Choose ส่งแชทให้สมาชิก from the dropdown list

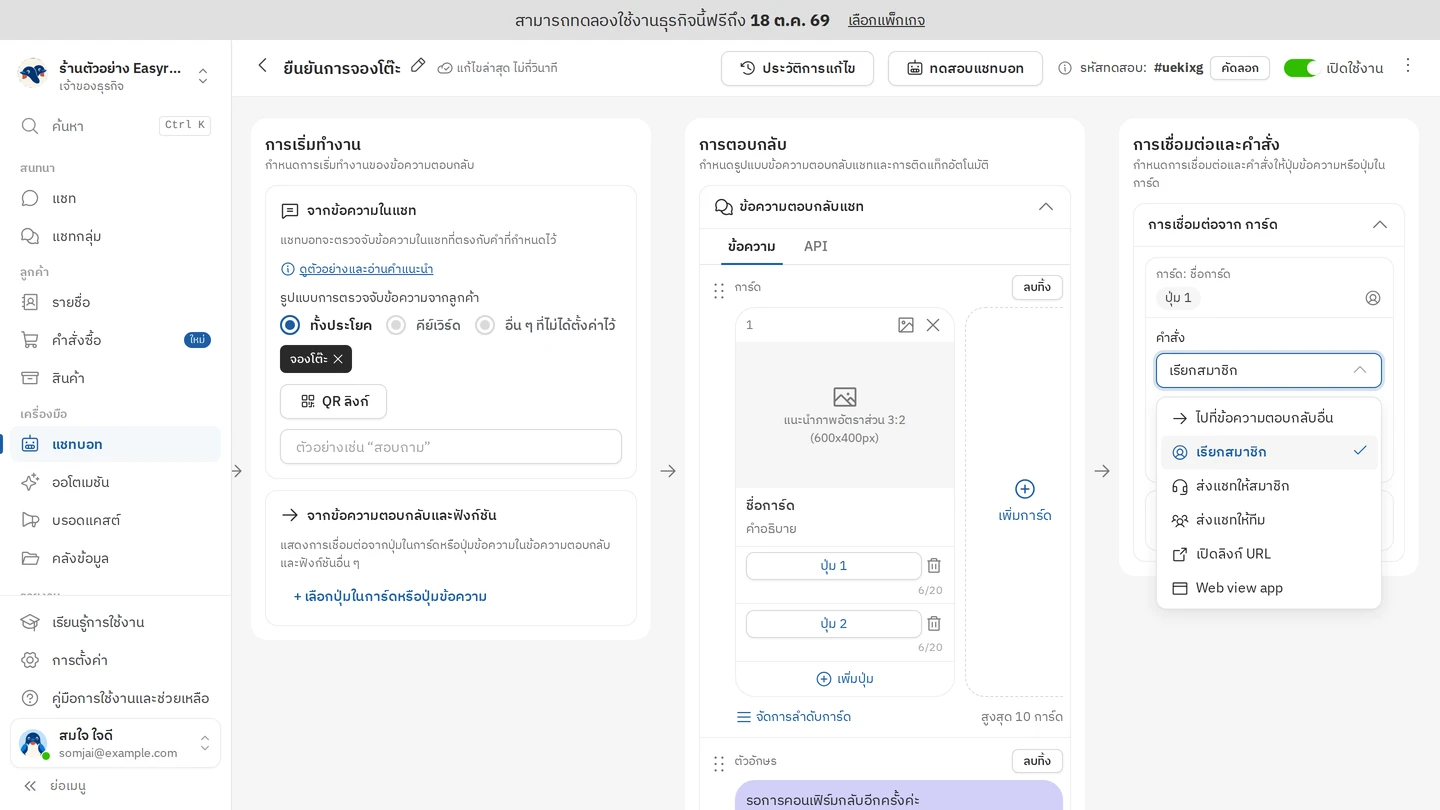pos(1269,486)
